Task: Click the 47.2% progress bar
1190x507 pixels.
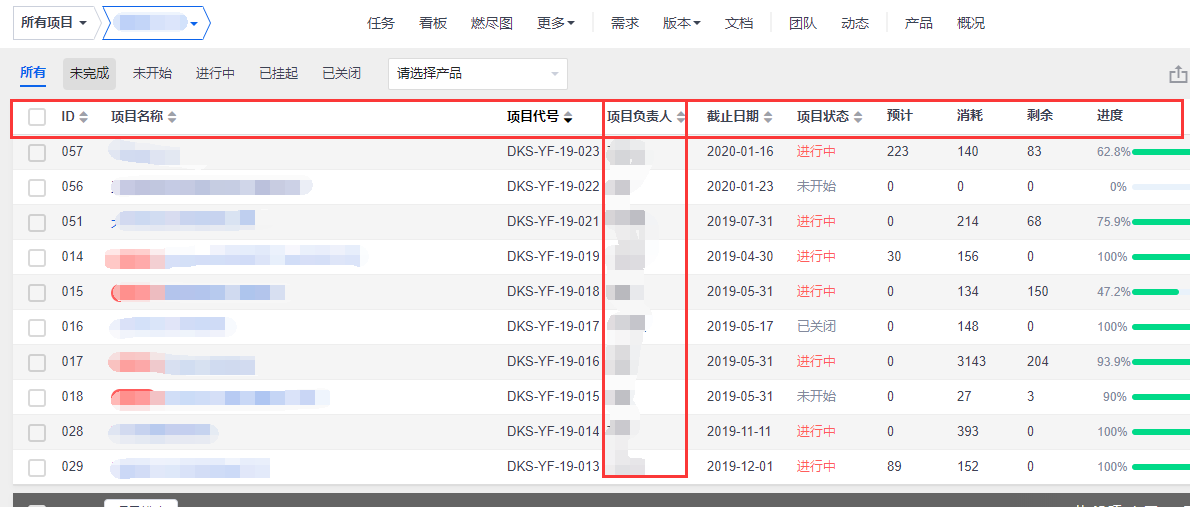Action: 1160,291
